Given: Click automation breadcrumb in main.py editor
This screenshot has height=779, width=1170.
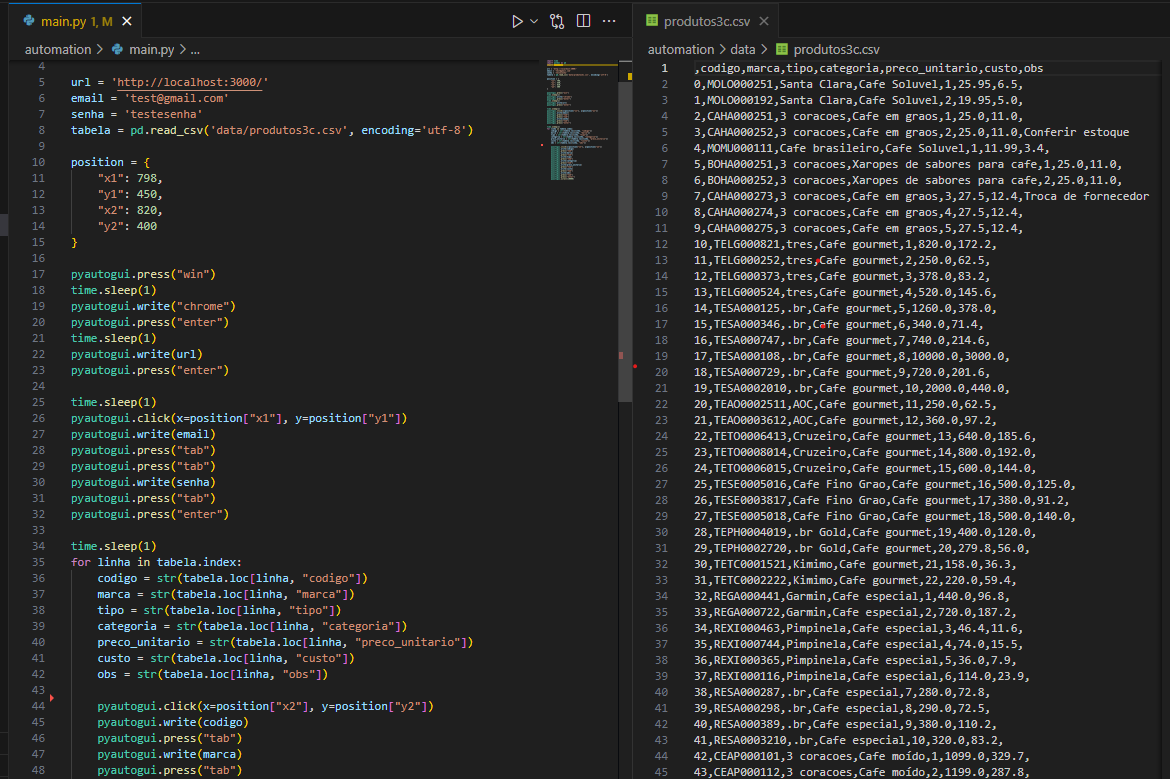Looking at the screenshot, I should coord(57,49).
